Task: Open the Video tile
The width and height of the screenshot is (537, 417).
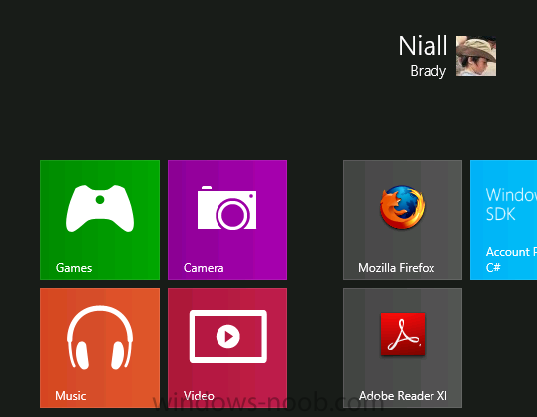Action: click(x=227, y=348)
